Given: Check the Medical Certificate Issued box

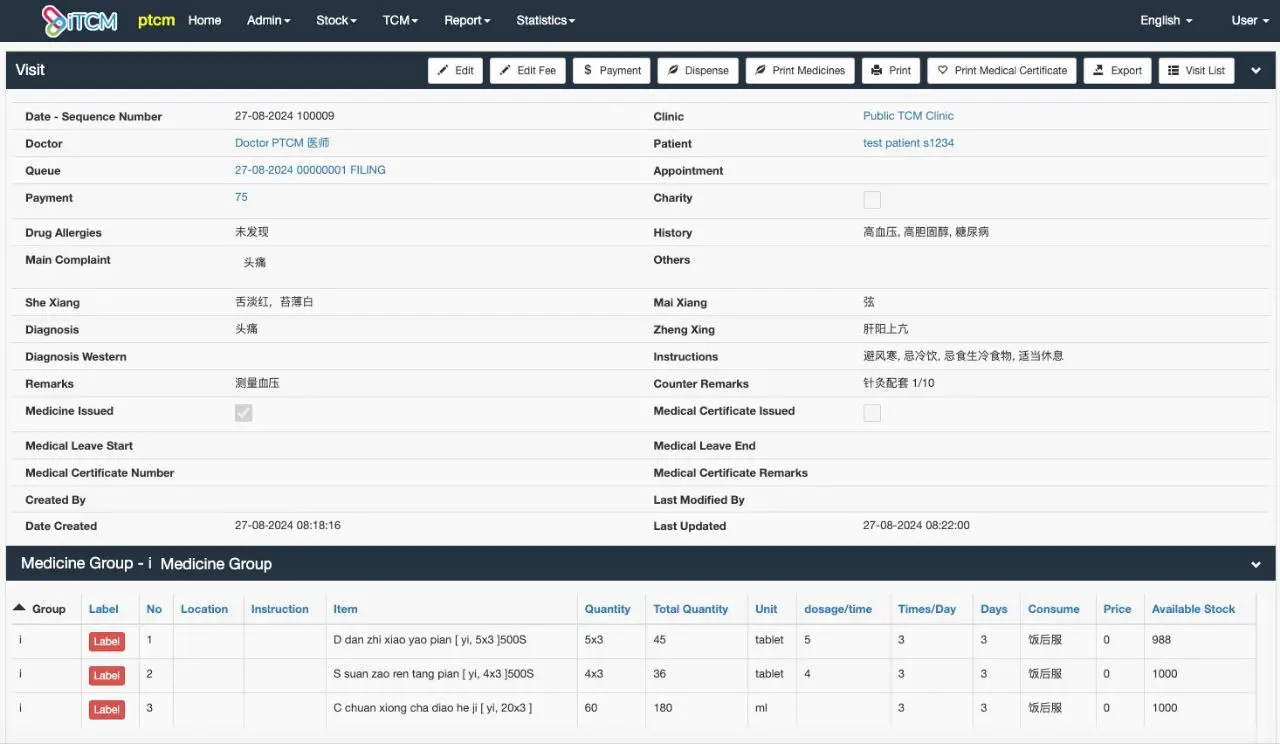Looking at the screenshot, I should [871, 411].
